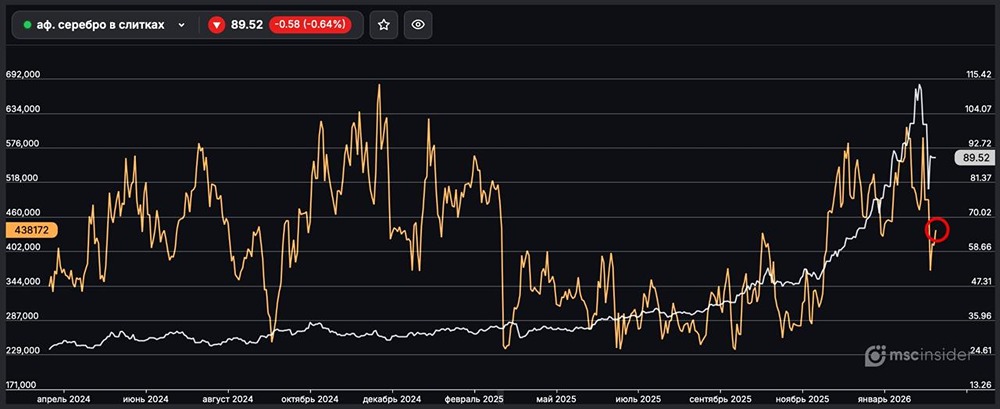This screenshot has width=1000, height=409.
Task: Click the 171,000 left axis value
Action: point(22,385)
